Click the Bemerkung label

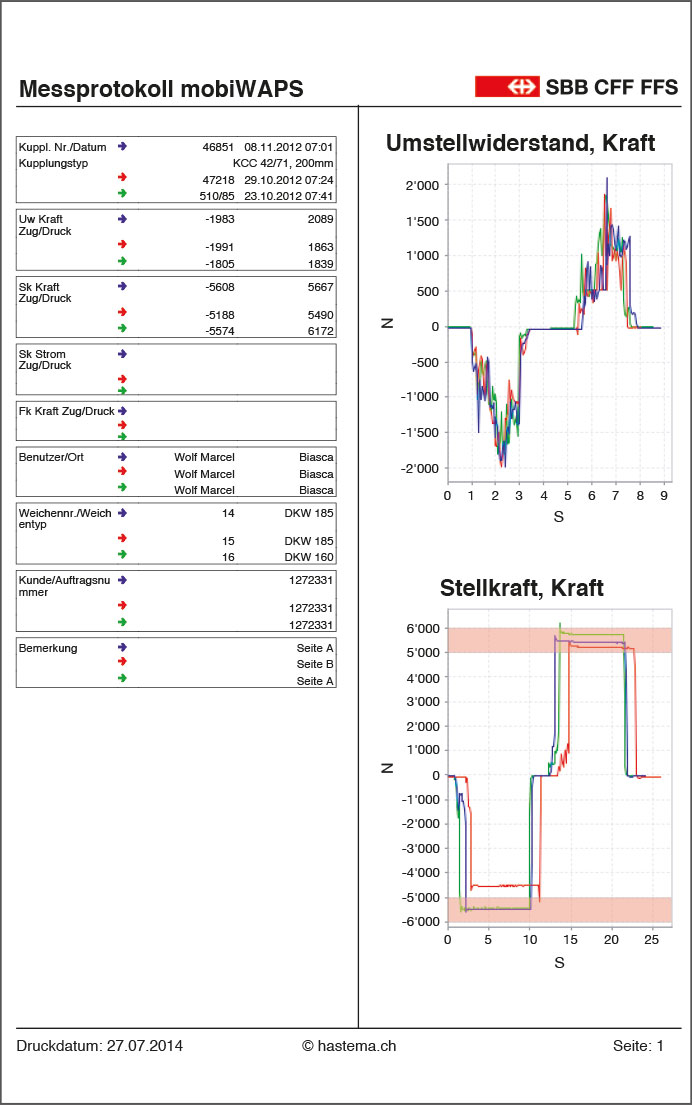click(48, 648)
